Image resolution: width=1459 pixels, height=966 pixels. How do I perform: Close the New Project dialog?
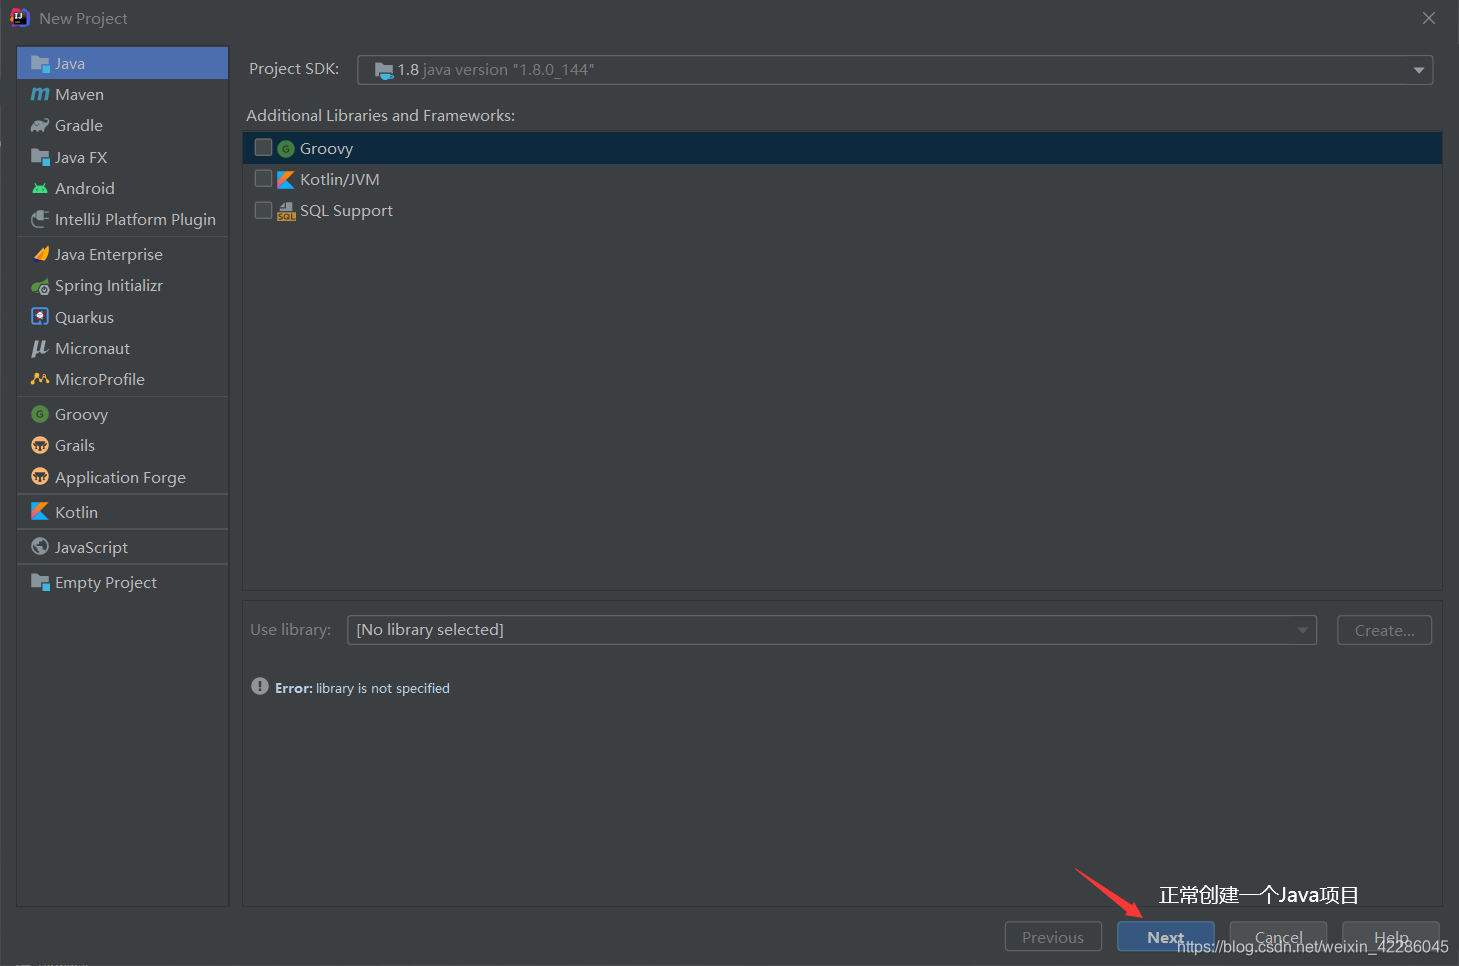click(1429, 18)
